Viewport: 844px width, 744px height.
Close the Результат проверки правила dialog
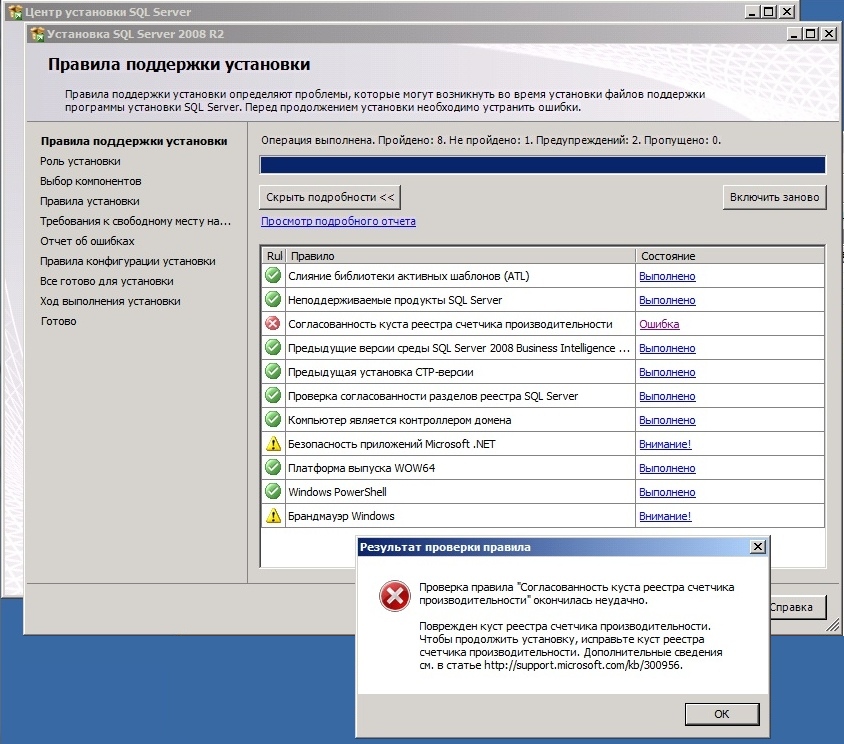(x=757, y=547)
